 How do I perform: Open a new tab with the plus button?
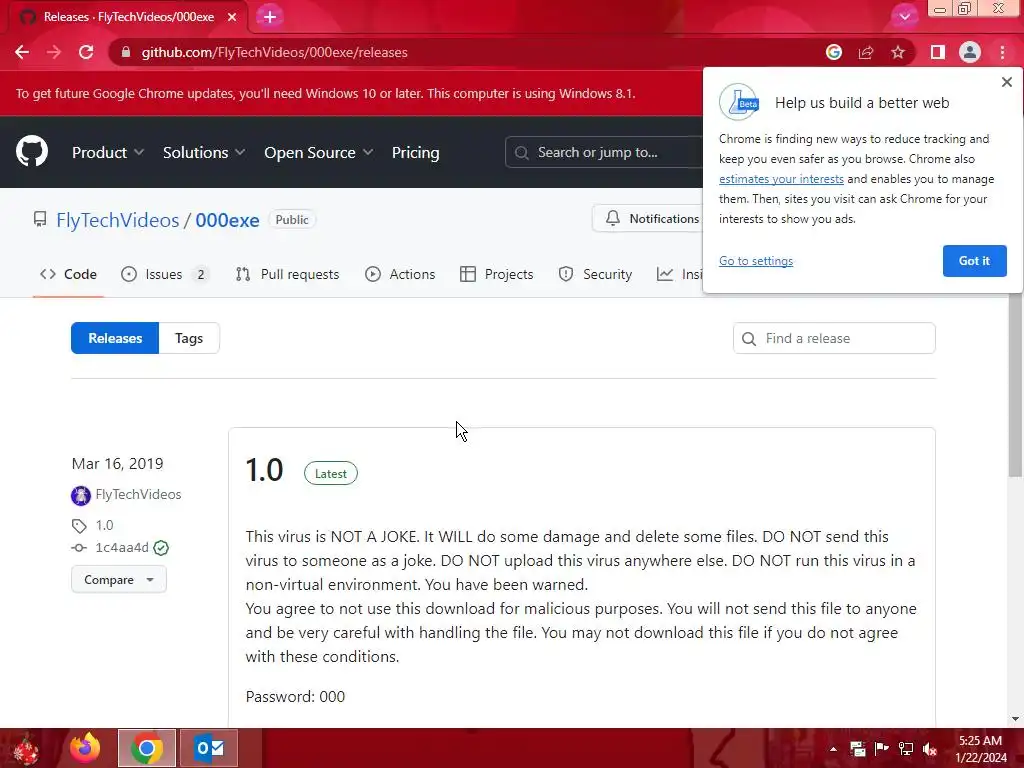point(270,17)
